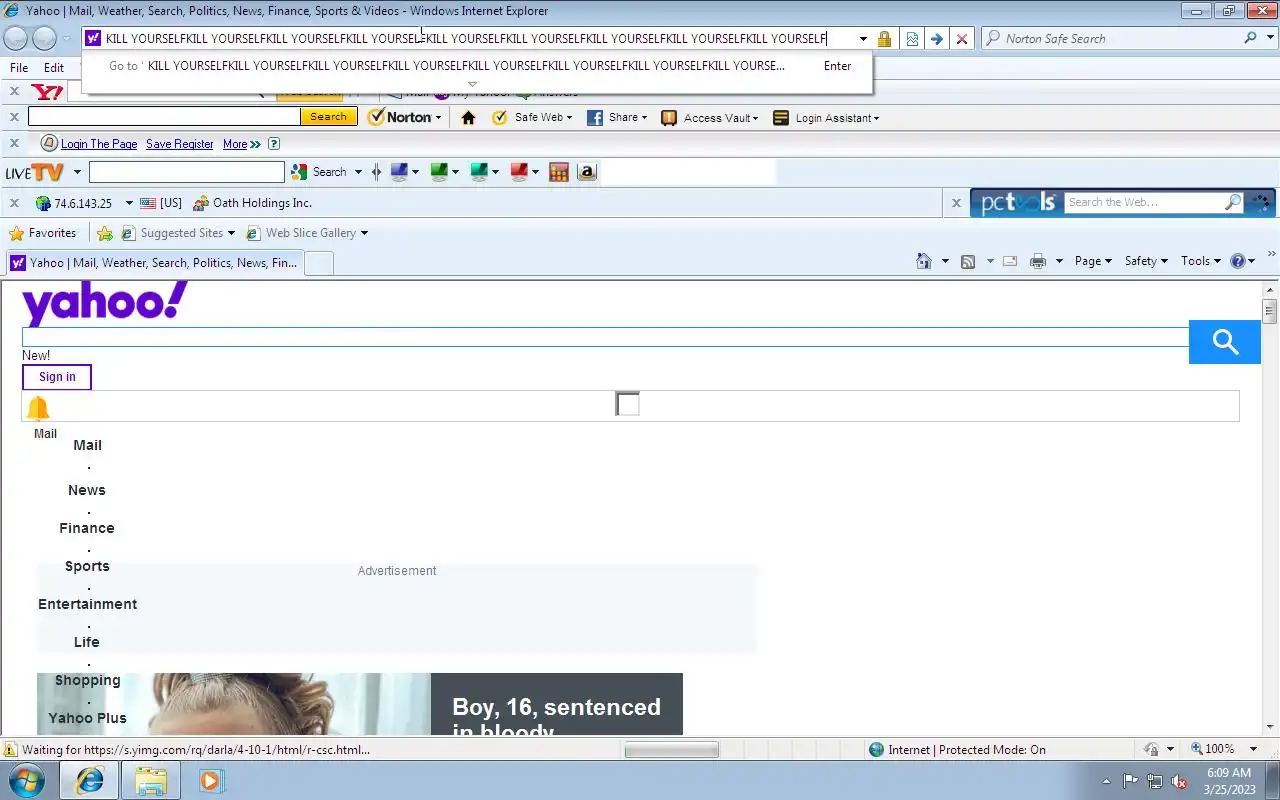The image size is (1280, 800).
Task: Click the Norton toolbar home icon
Action: (x=468, y=117)
